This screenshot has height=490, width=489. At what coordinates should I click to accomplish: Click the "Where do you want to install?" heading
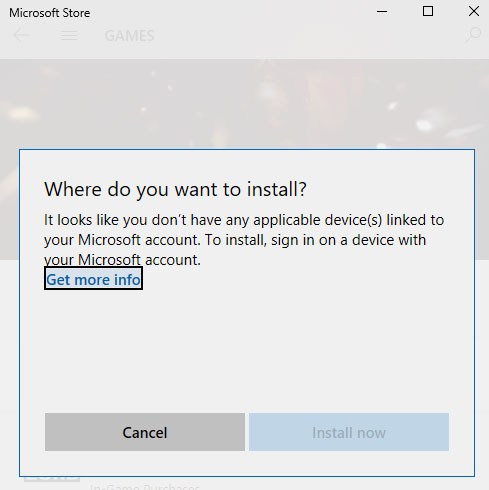pos(175,189)
